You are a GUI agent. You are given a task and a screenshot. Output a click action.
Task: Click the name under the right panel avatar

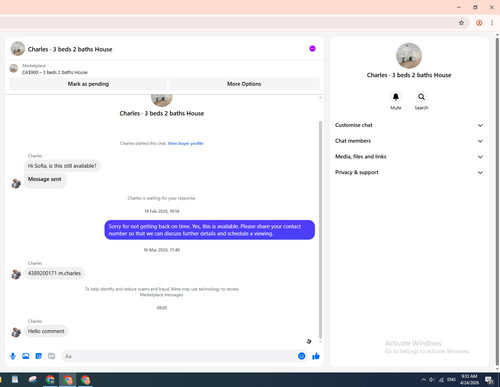click(x=409, y=75)
